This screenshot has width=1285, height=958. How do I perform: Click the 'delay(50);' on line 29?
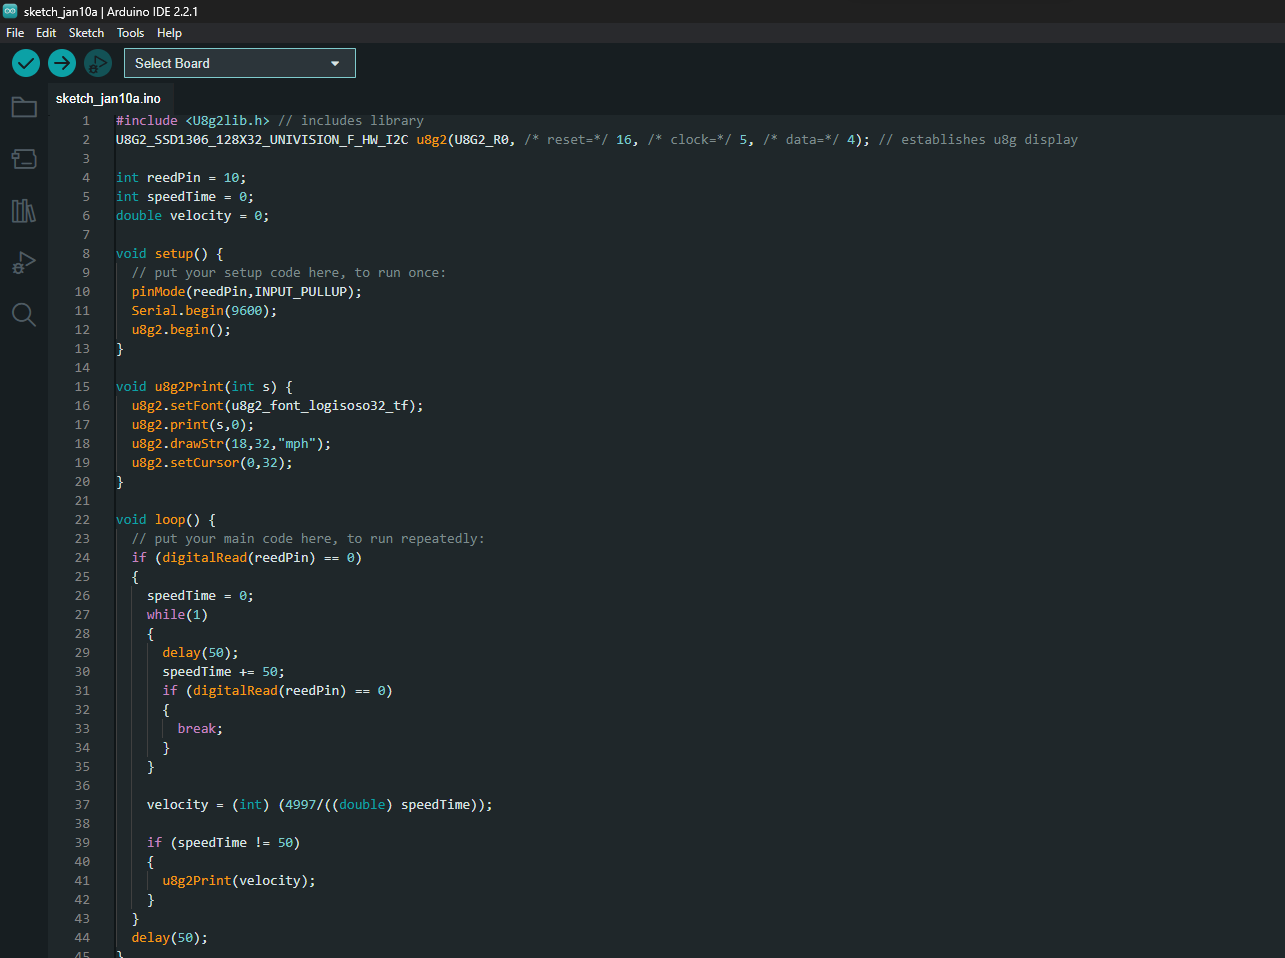(x=200, y=652)
